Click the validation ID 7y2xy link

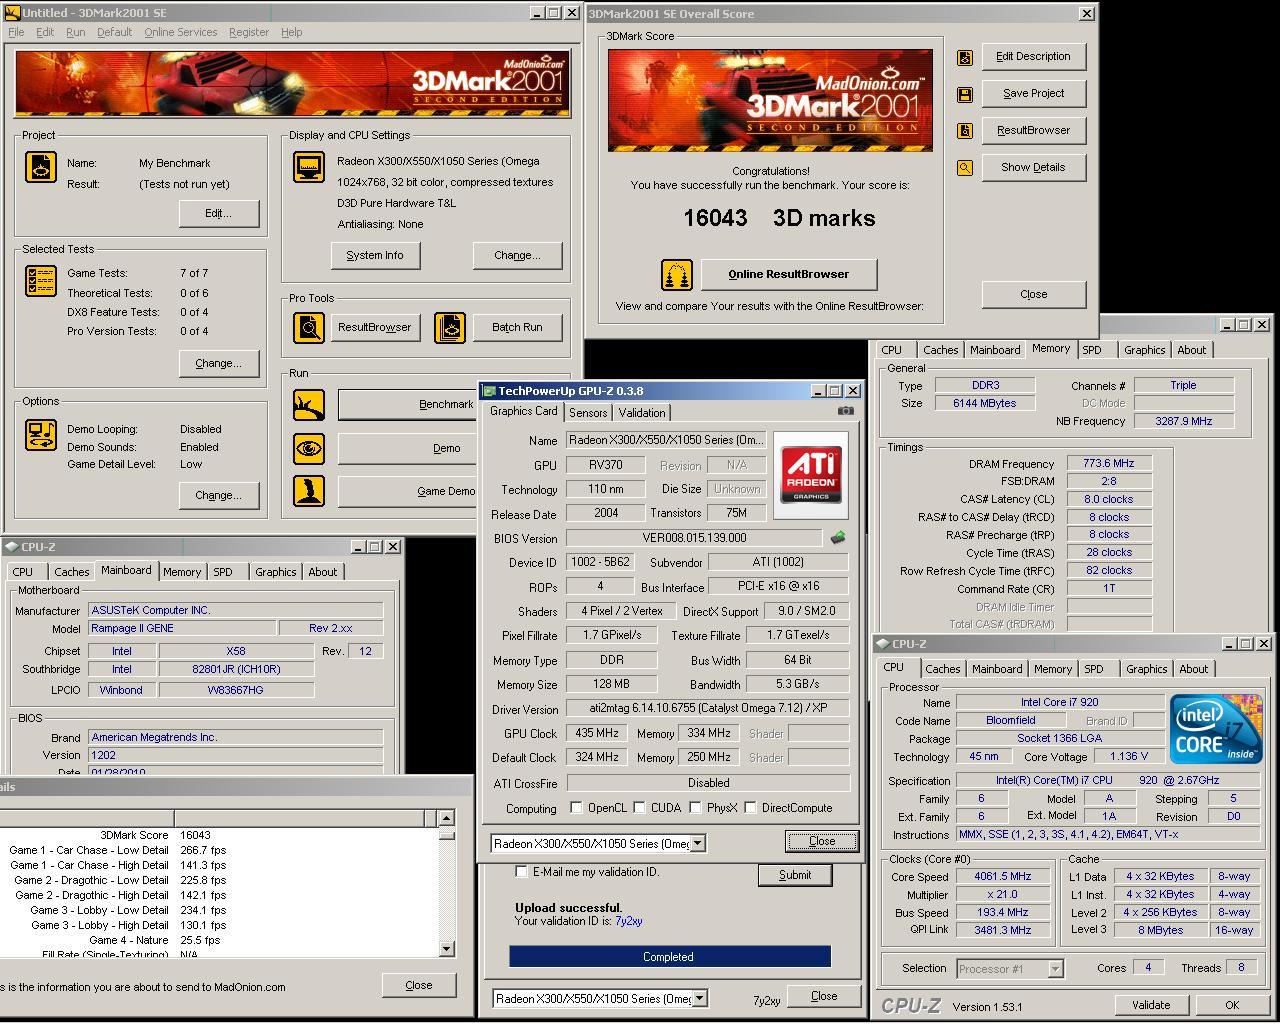click(x=628, y=921)
